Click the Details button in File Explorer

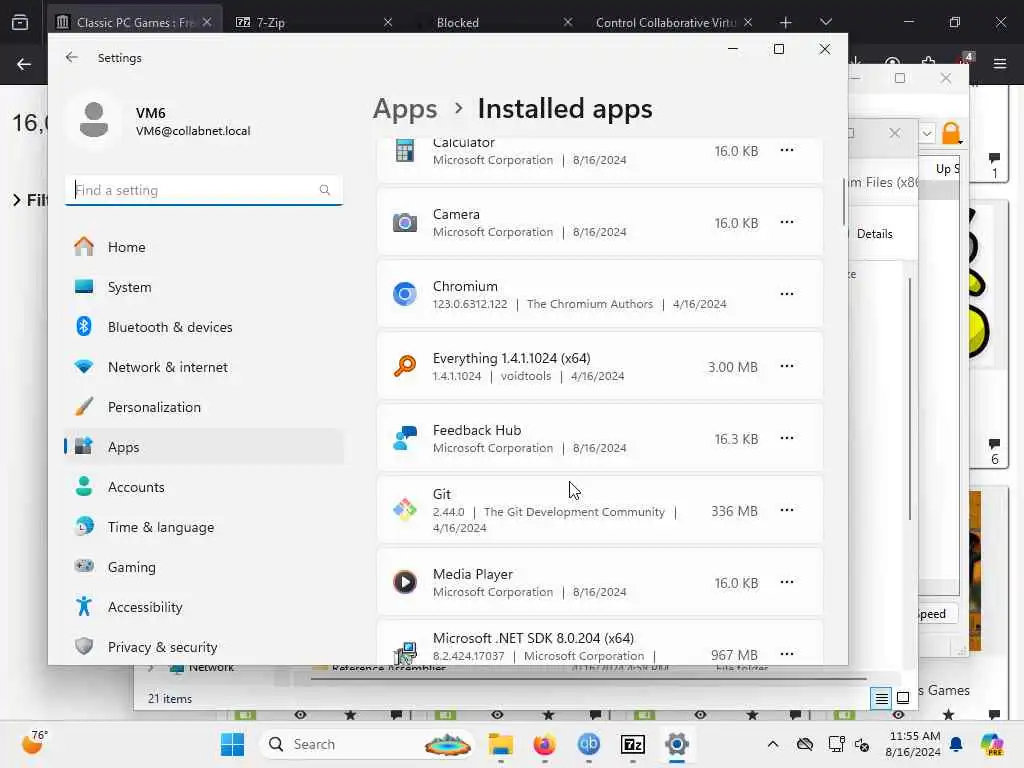pos(874,234)
